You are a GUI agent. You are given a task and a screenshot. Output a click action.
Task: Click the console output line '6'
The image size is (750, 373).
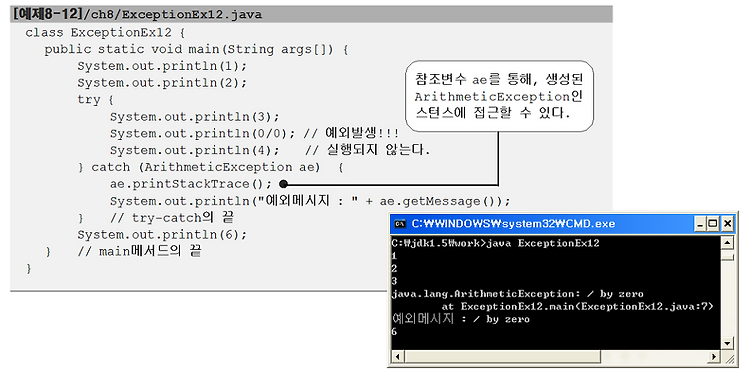pyautogui.click(x=394, y=331)
